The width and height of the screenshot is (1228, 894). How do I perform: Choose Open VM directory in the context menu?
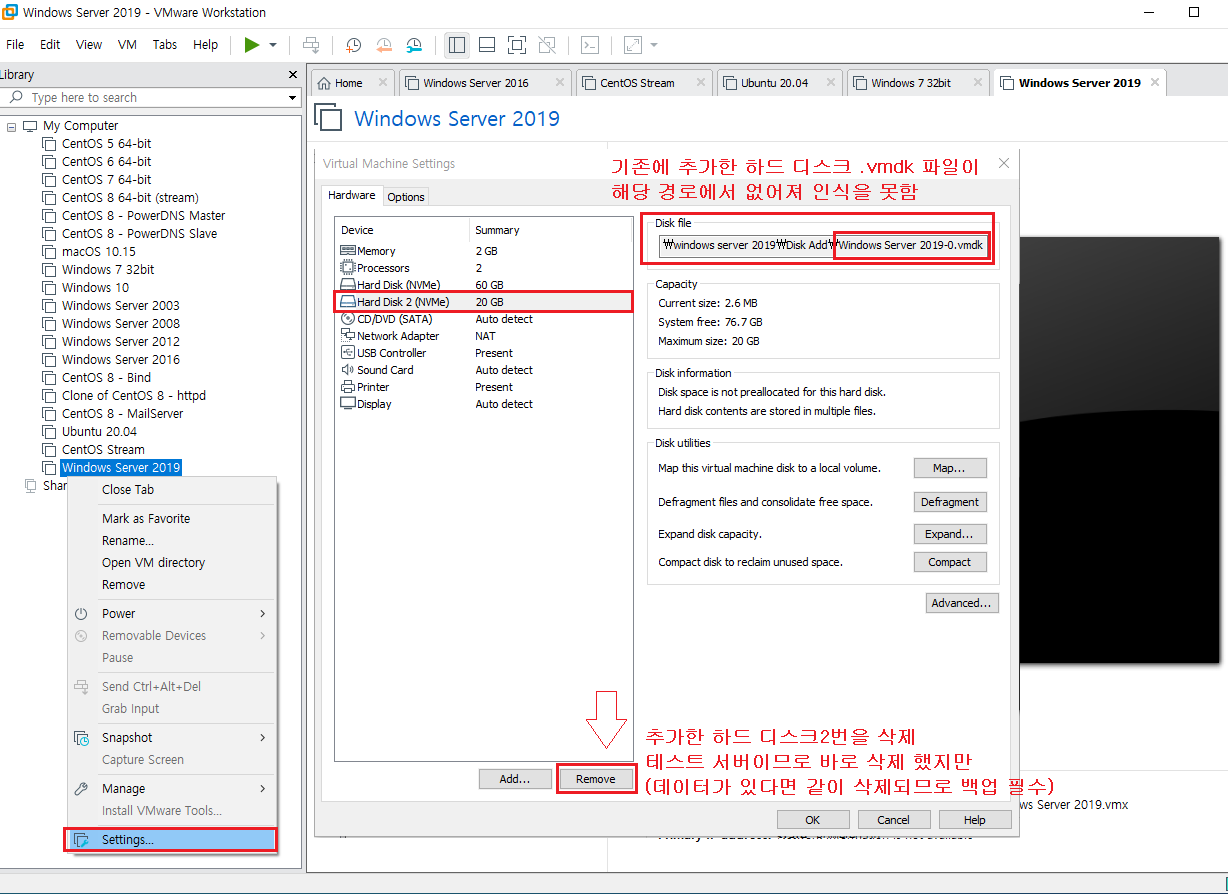(x=171, y=563)
